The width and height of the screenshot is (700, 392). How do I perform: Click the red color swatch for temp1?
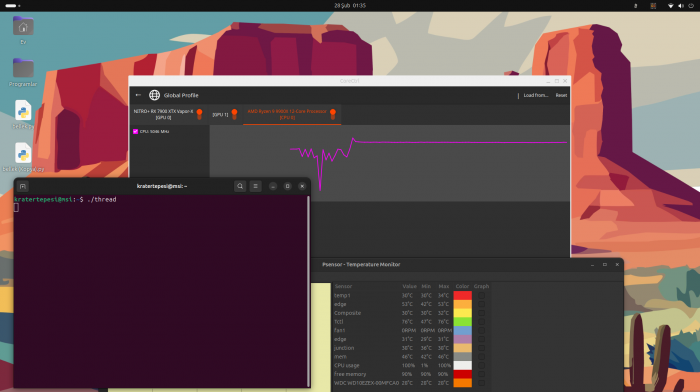coord(462,296)
